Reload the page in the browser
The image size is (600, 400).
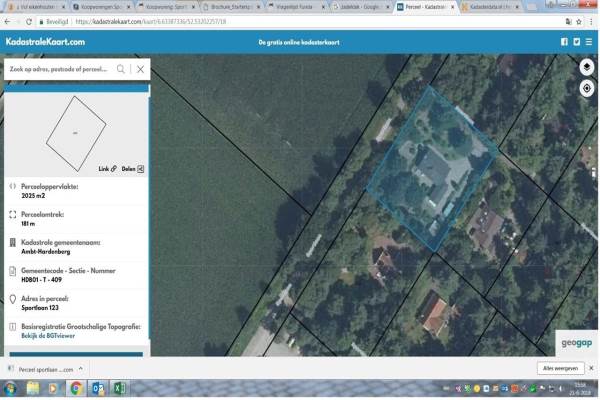29,21
